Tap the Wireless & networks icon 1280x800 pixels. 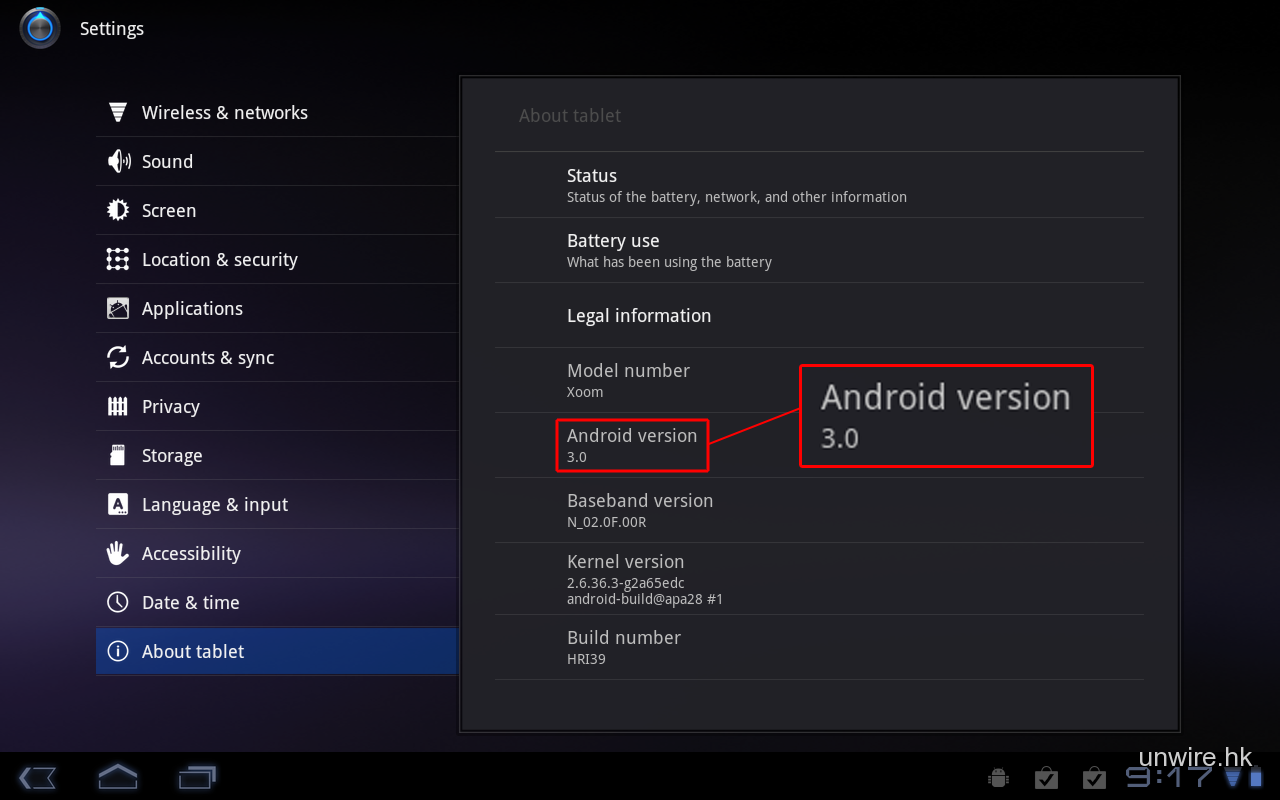coord(118,113)
